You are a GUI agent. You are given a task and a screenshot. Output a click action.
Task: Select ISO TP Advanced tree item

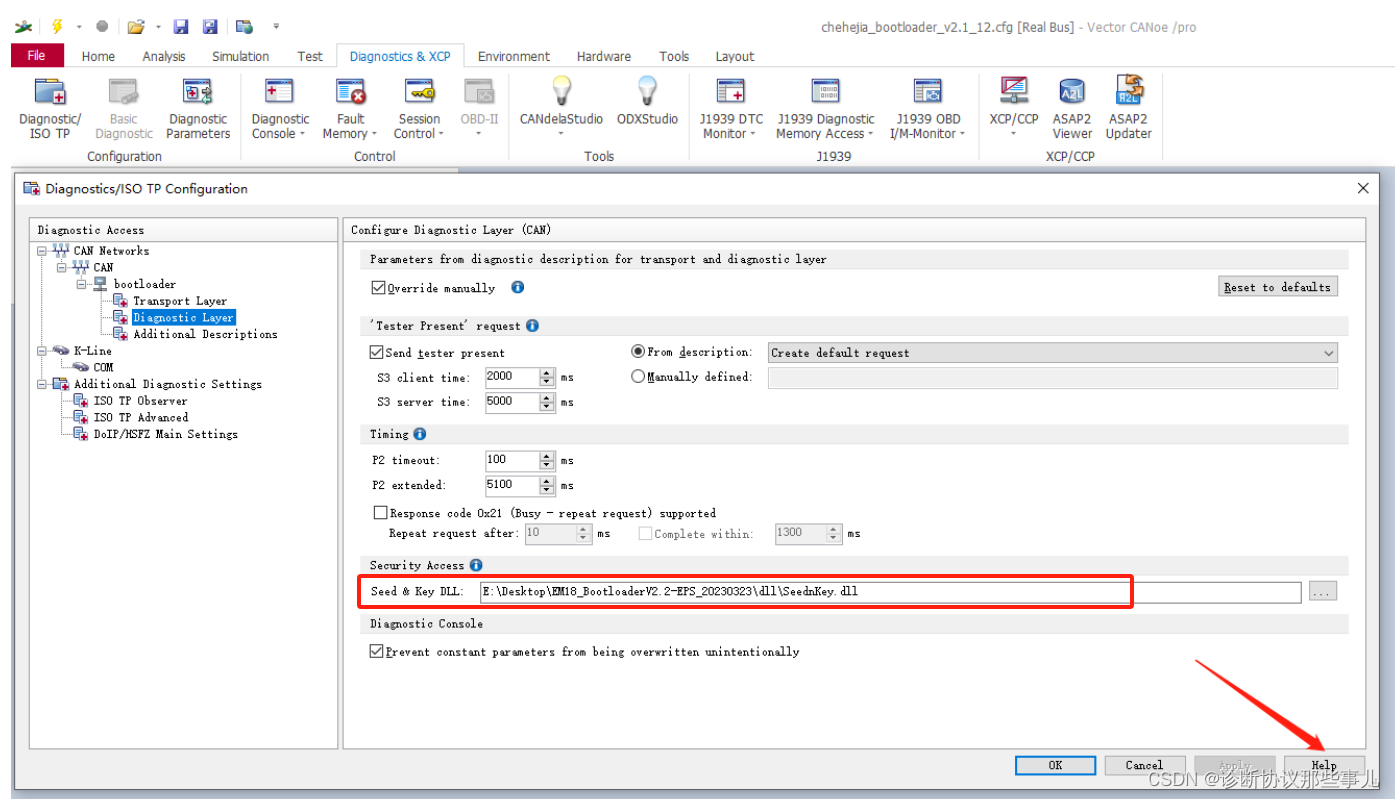click(x=141, y=417)
